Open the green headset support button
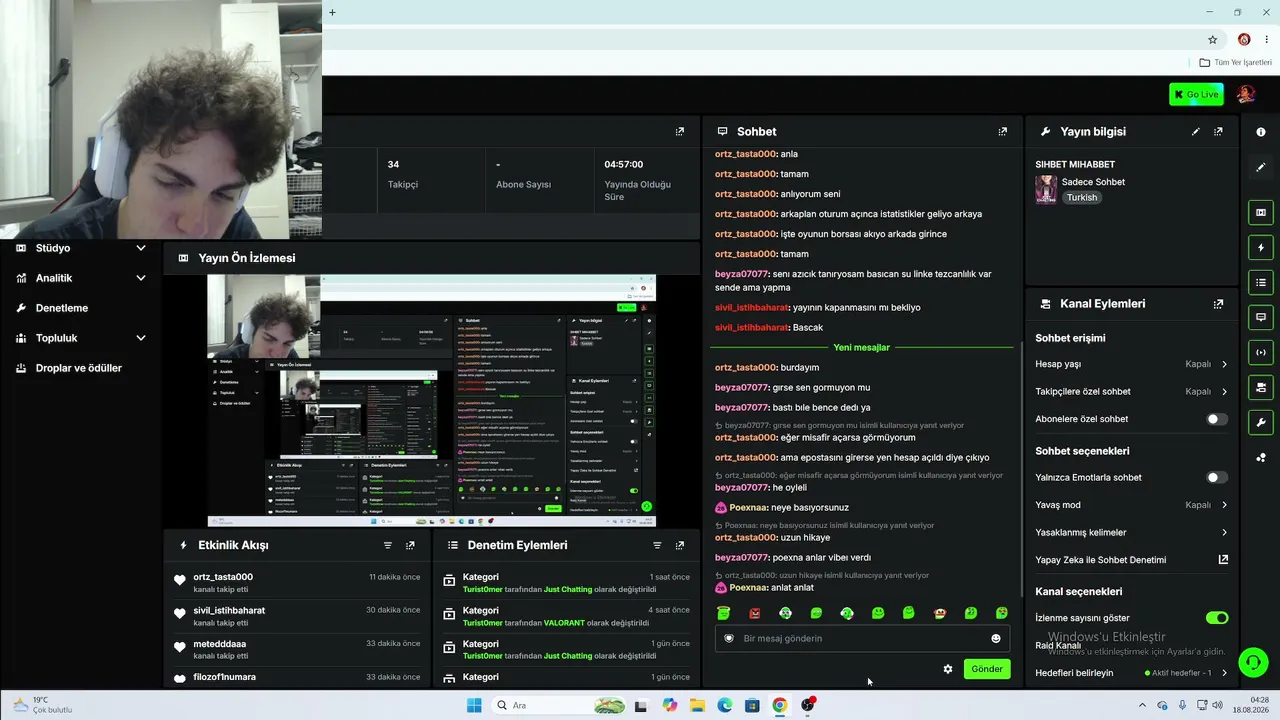Screen dimensions: 1280x720 pyautogui.click(x=1253, y=662)
